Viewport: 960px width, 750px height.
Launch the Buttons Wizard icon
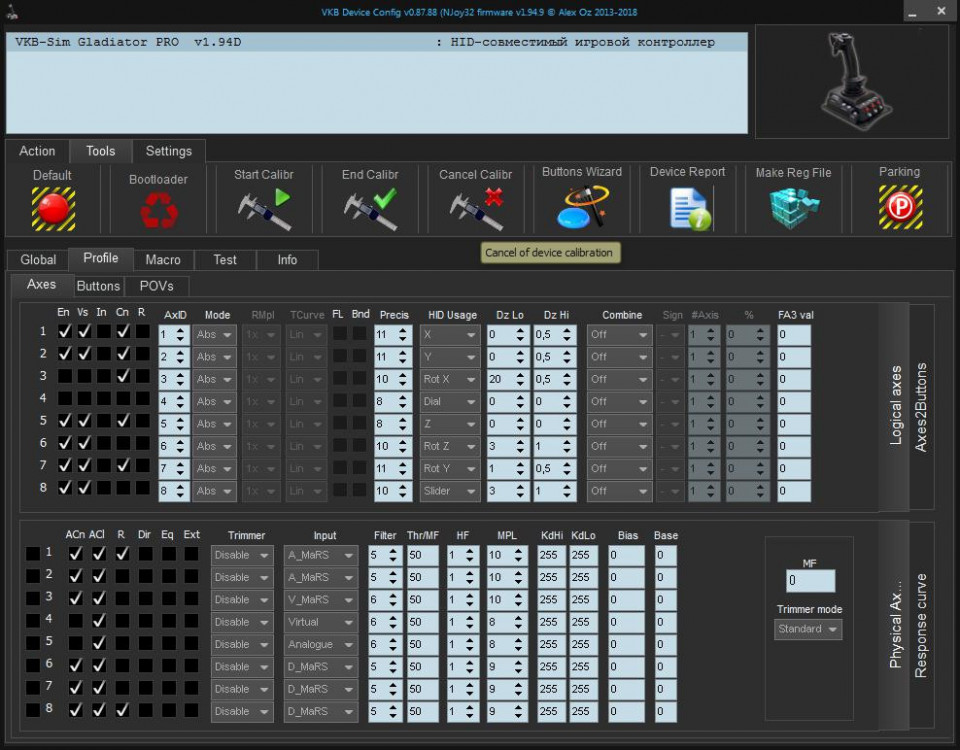pos(581,208)
